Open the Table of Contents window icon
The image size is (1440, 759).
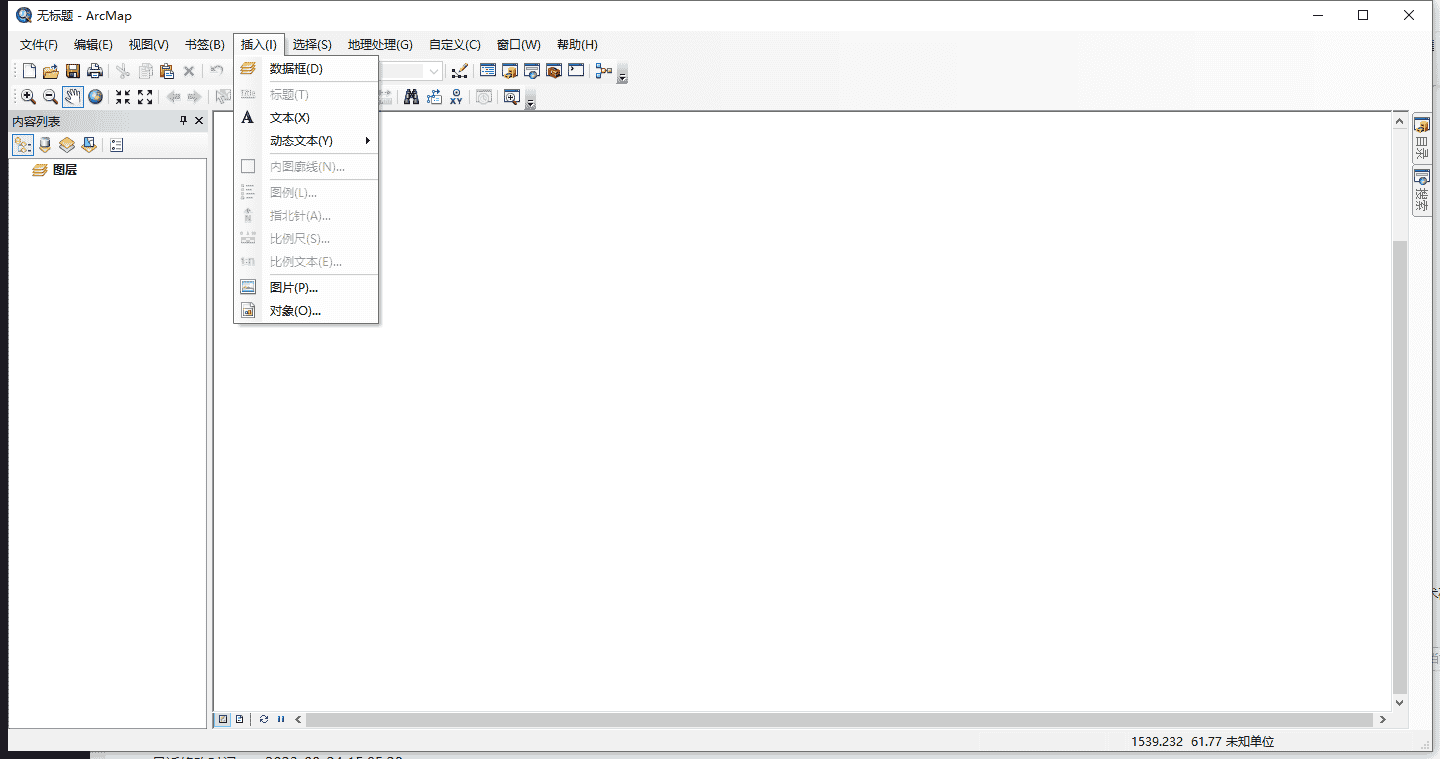(488, 71)
